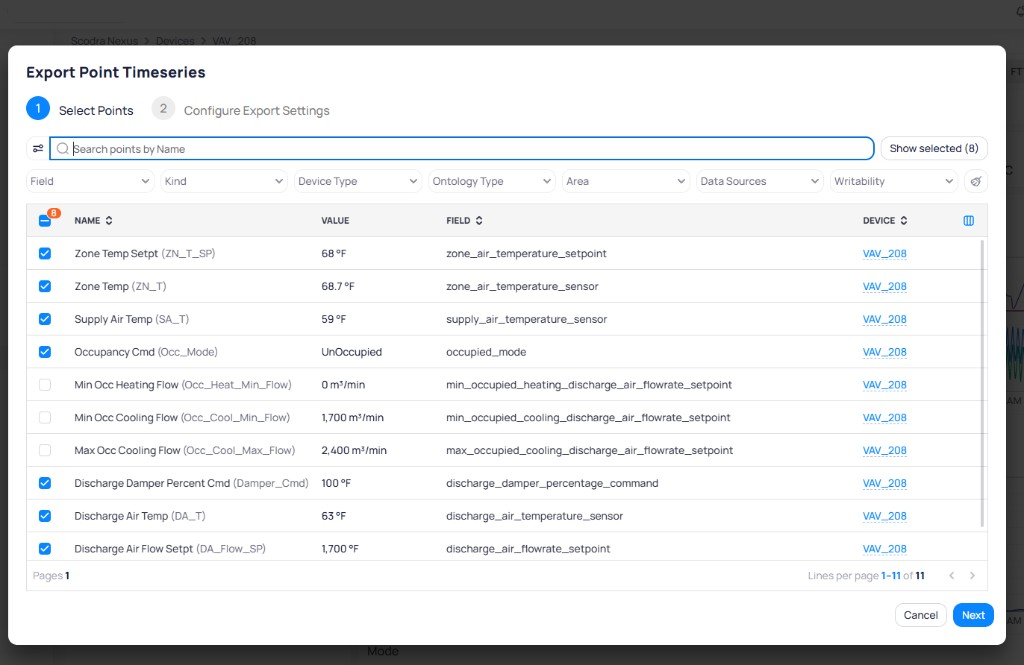Check Min Occ Cooling Flow checkbox
1024x665 pixels.
click(44, 417)
